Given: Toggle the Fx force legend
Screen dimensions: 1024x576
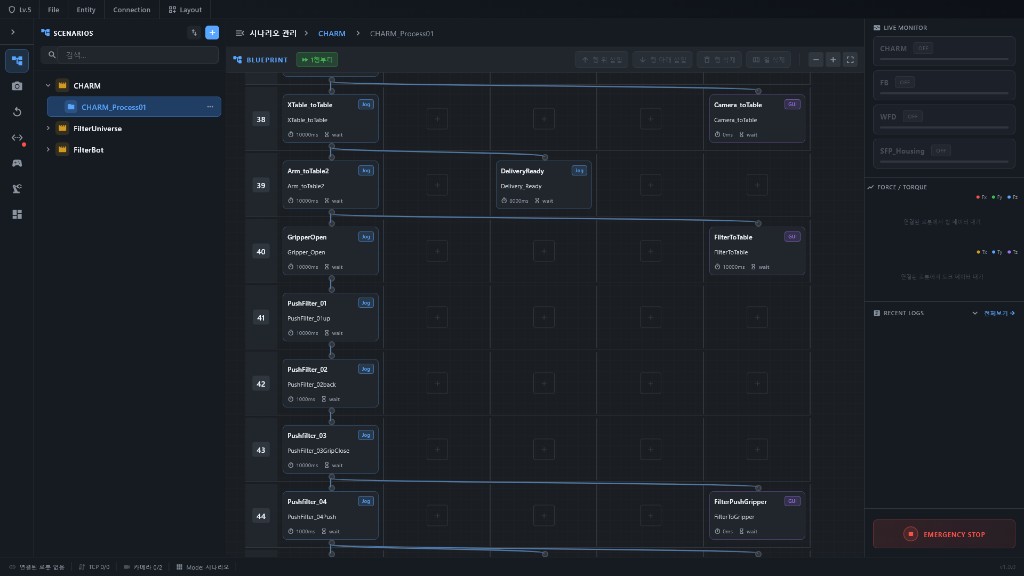Looking at the screenshot, I should pos(982,197).
